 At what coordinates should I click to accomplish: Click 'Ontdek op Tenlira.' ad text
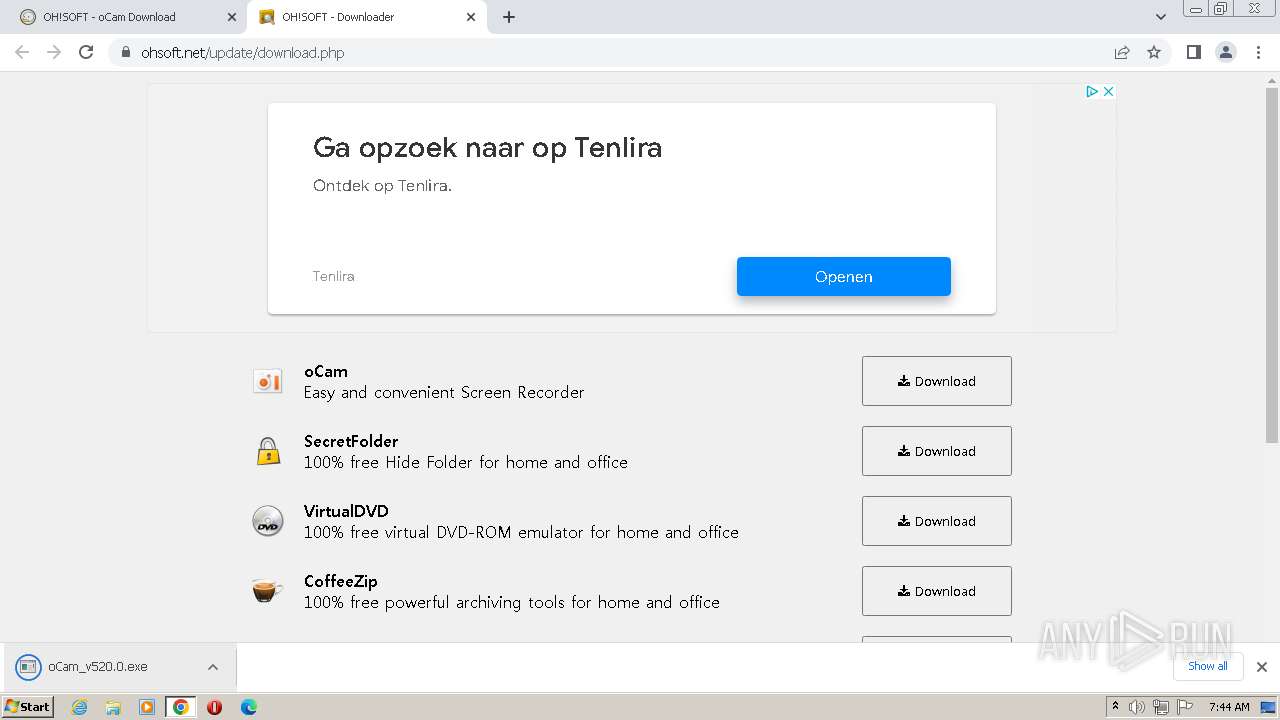pyautogui.click(x=382, y=186)
